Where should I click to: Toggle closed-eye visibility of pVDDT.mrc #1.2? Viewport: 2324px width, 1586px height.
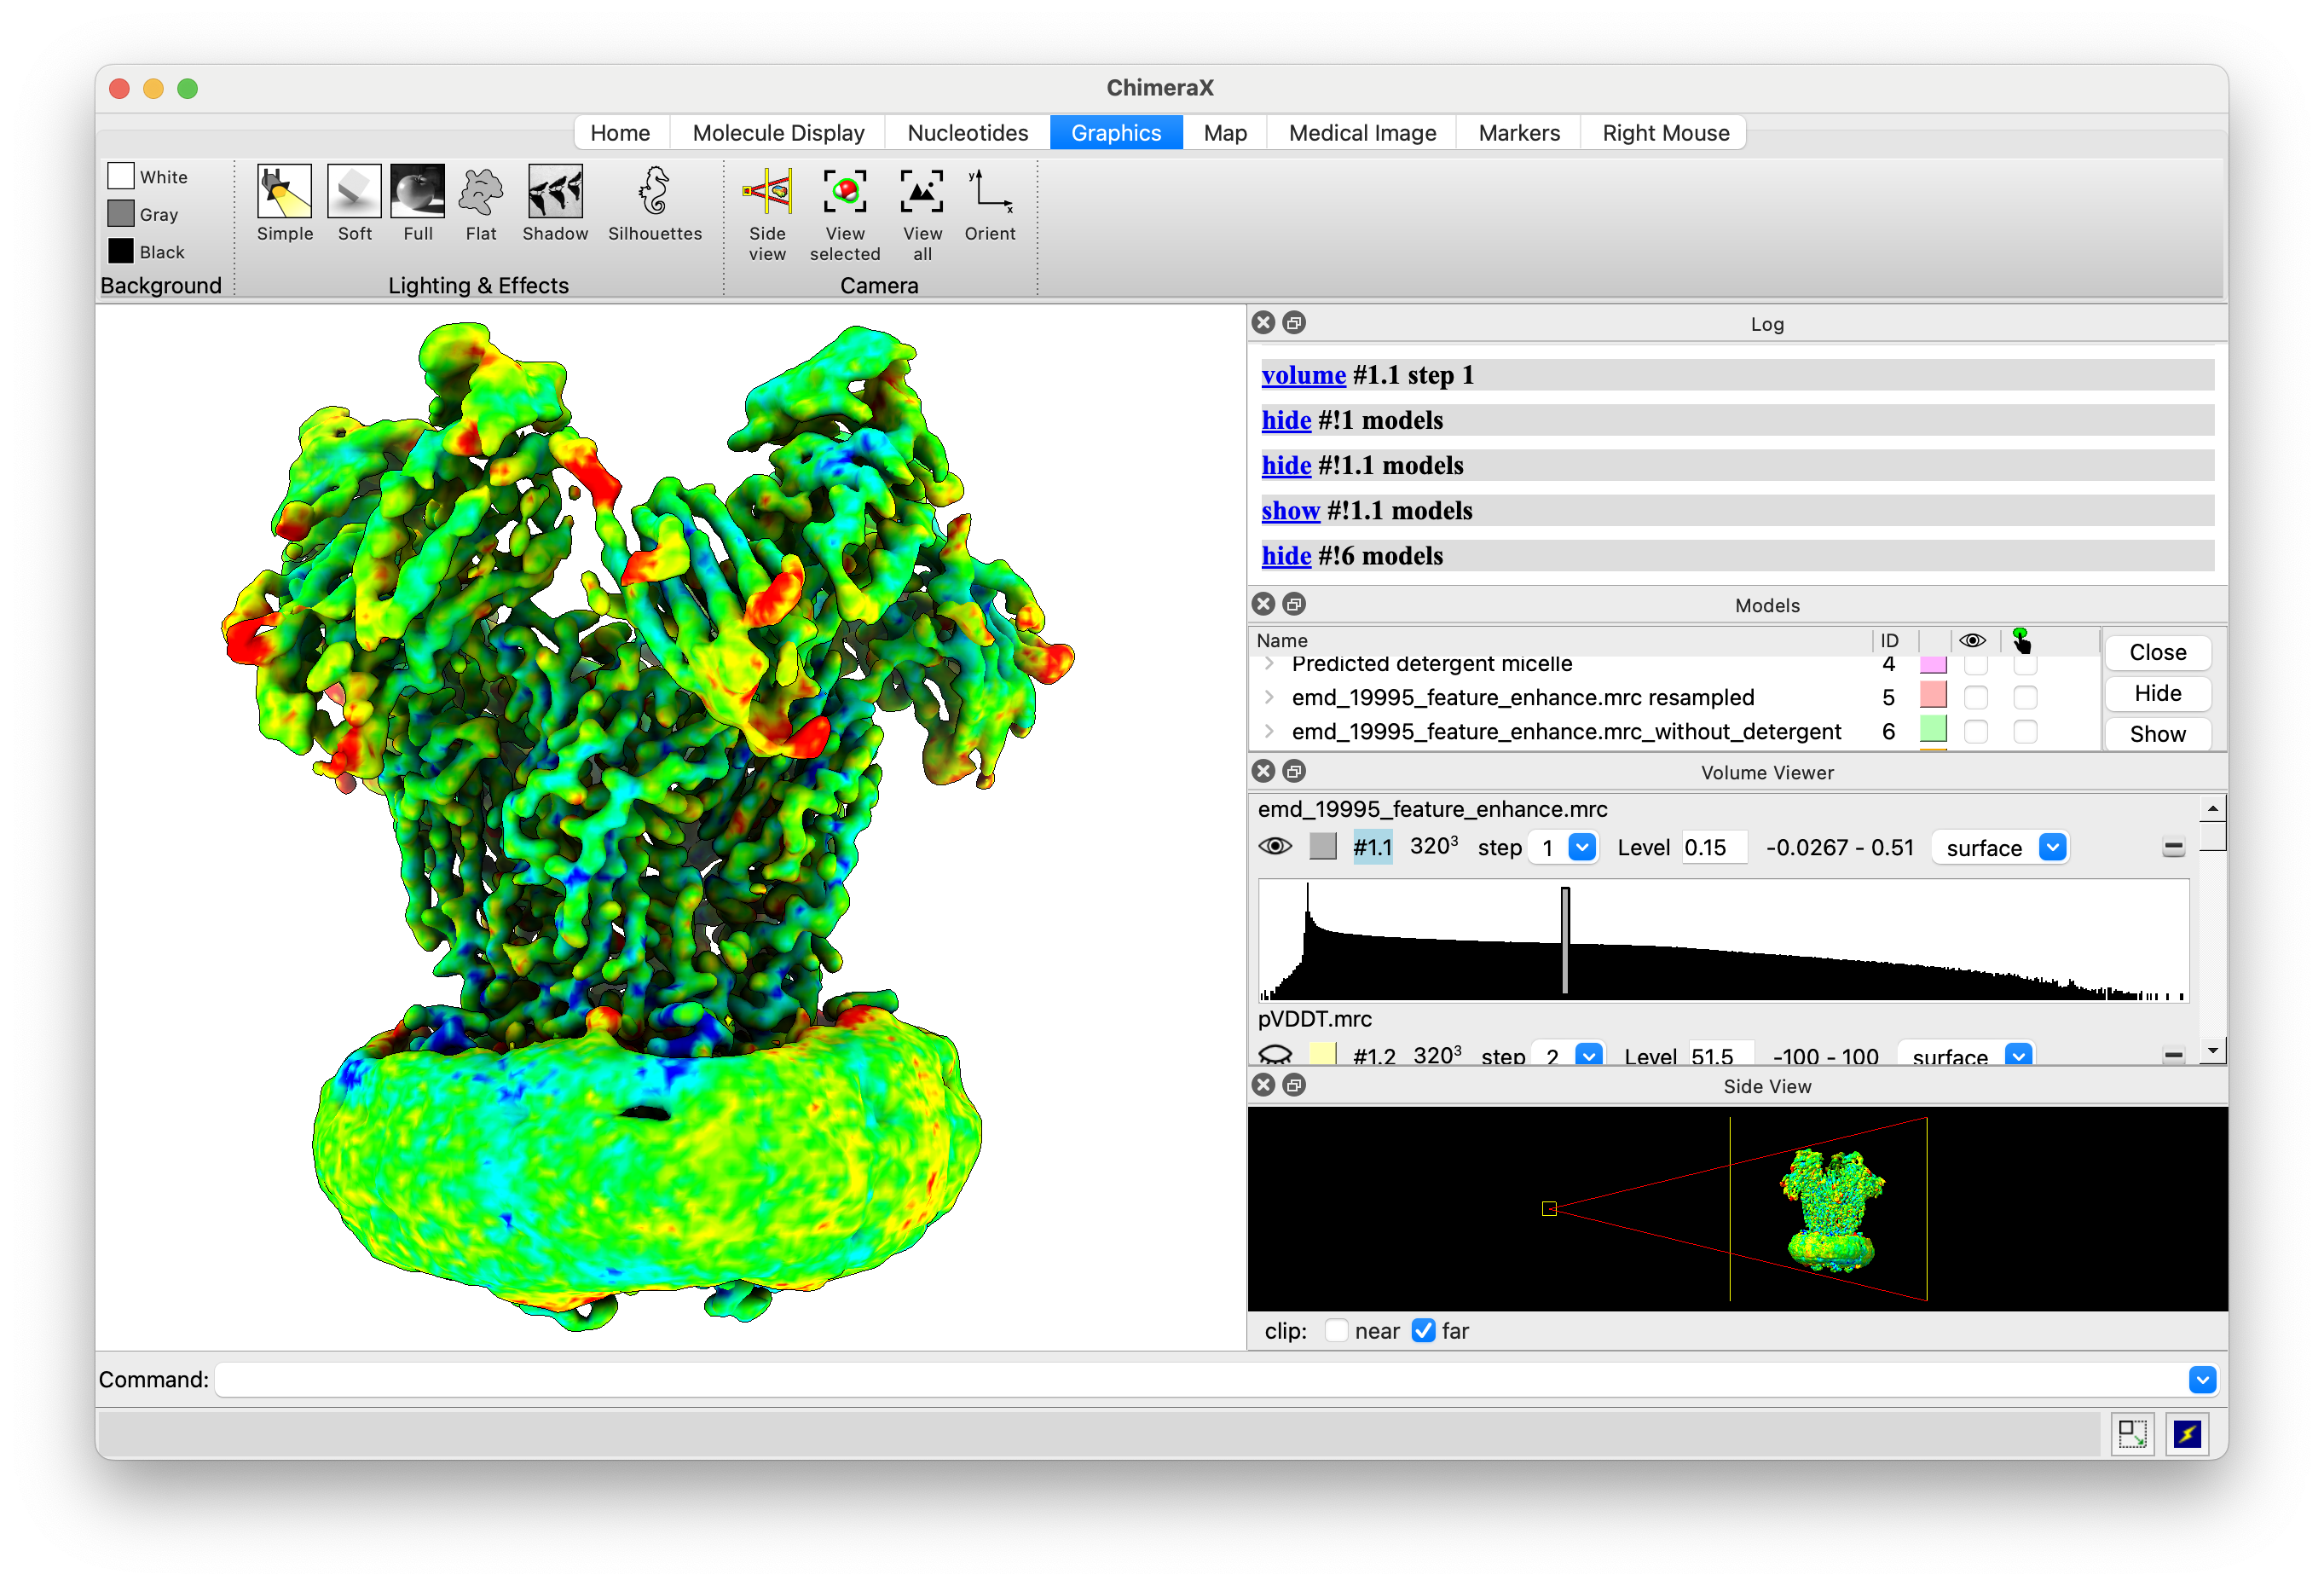[1274, 1054]
